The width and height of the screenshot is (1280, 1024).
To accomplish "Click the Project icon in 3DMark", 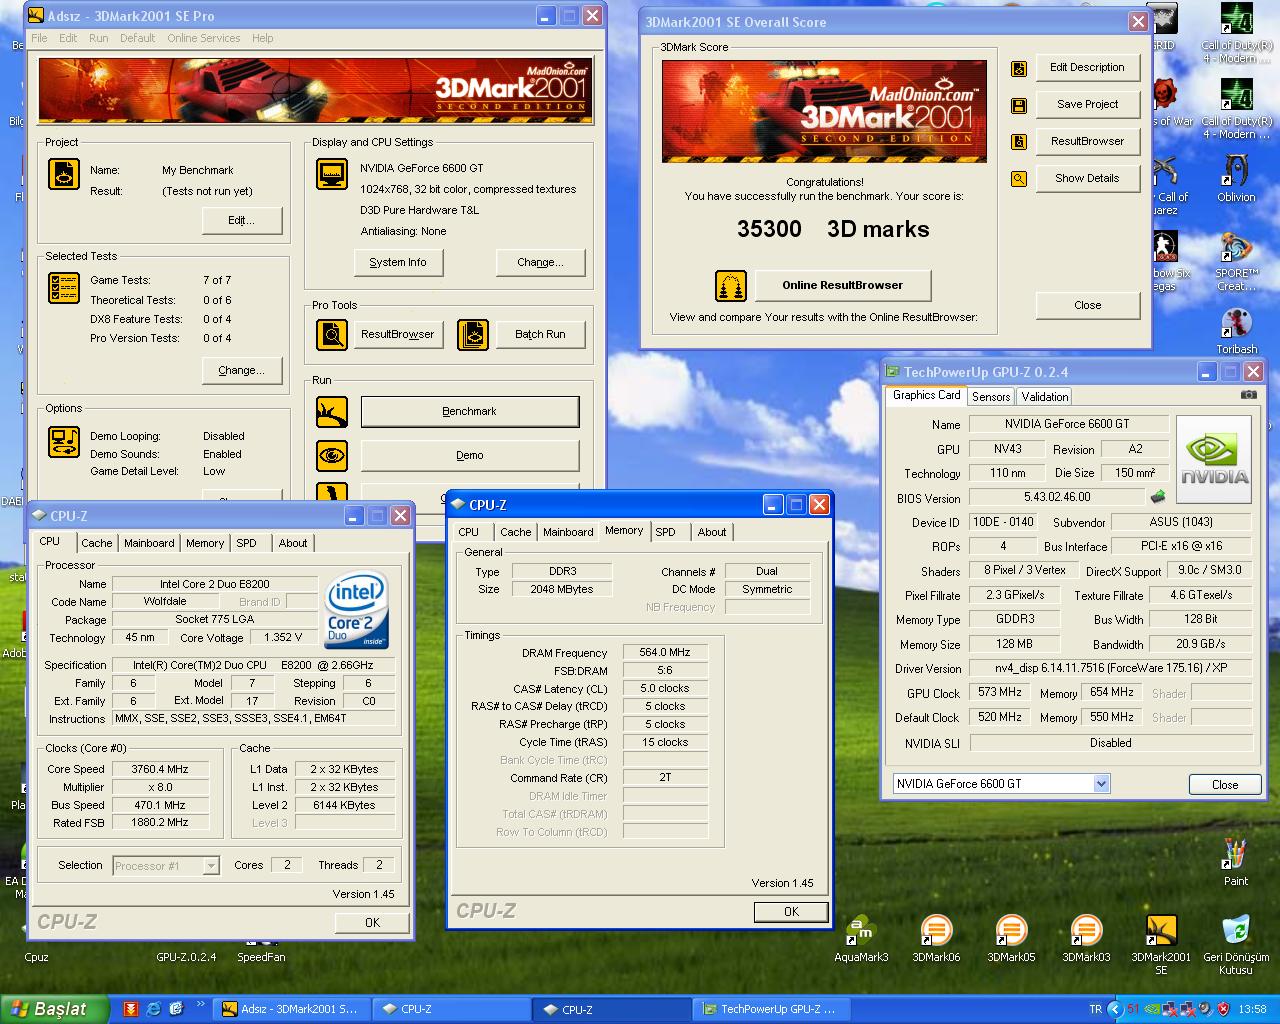I will tap(64, 174).
